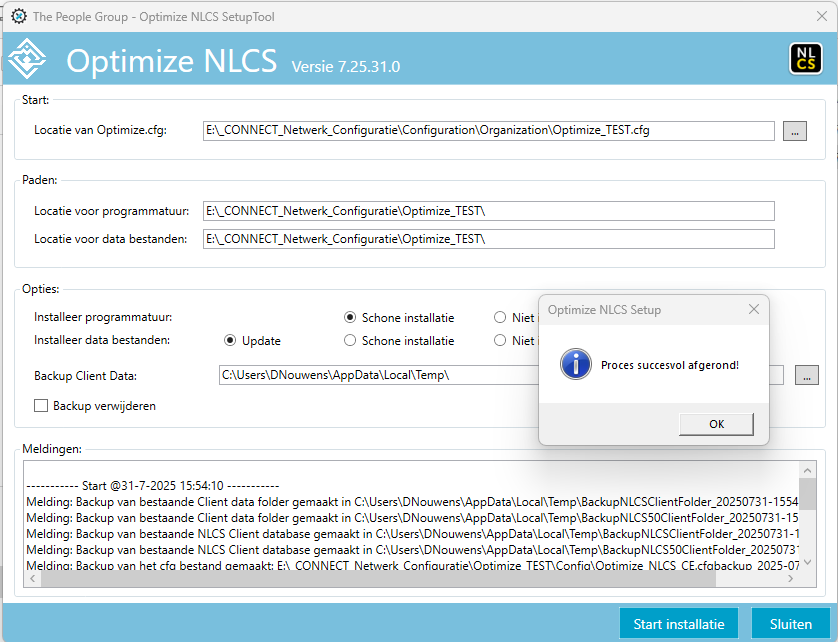Click Meldingen scroll left arrow
This screenshot has height=642, width=838.
(33, 578)
